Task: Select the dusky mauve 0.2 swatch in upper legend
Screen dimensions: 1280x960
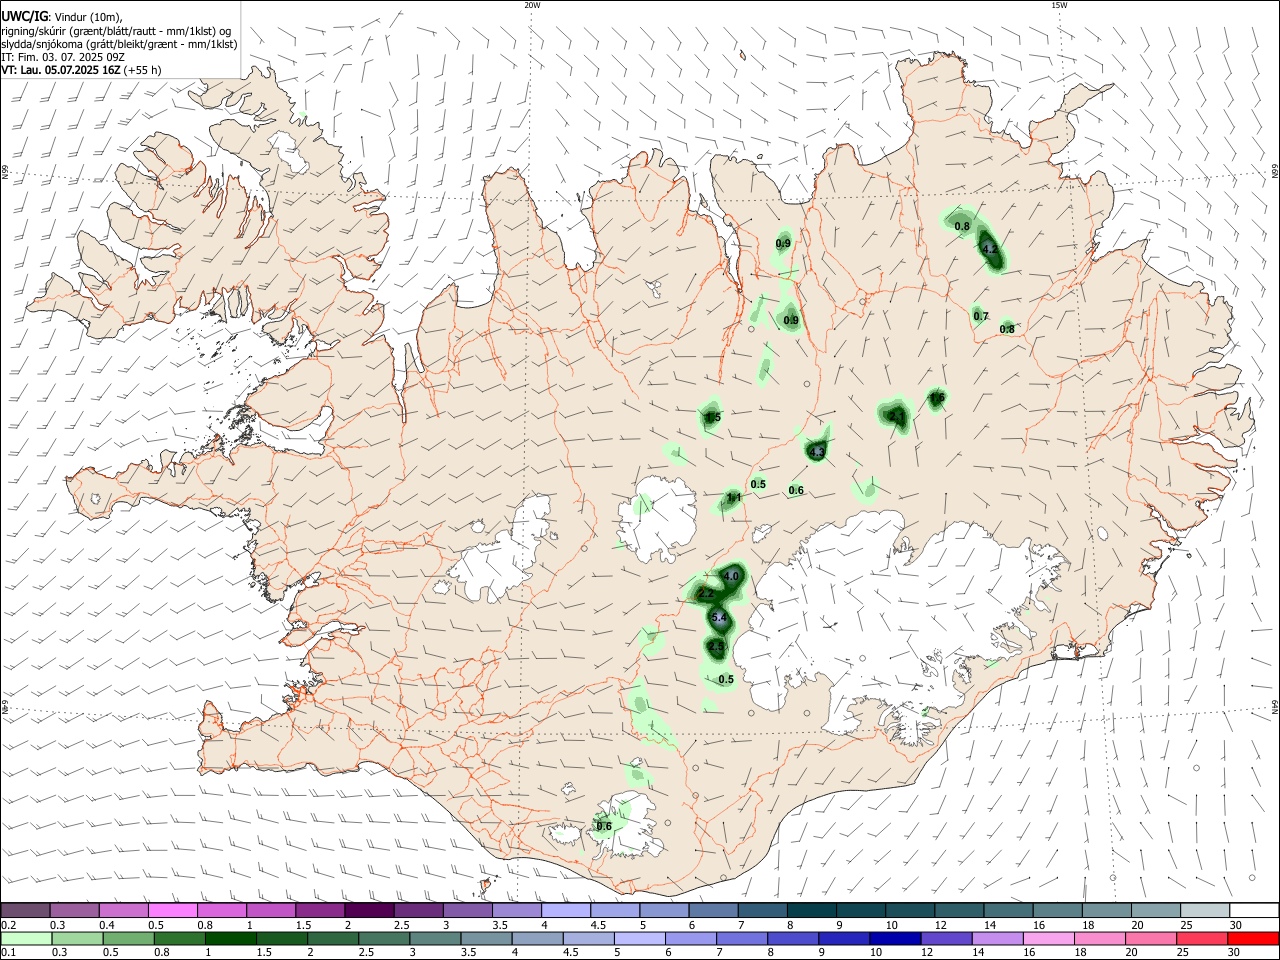Action: pyautogui.click(x=25, y=910)
